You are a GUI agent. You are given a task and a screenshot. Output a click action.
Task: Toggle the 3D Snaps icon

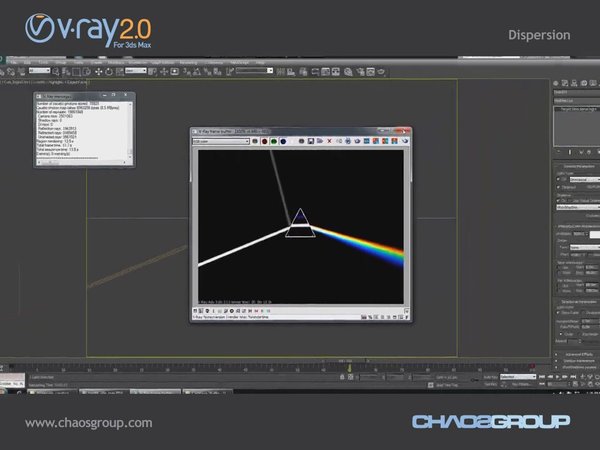[187, 72]
